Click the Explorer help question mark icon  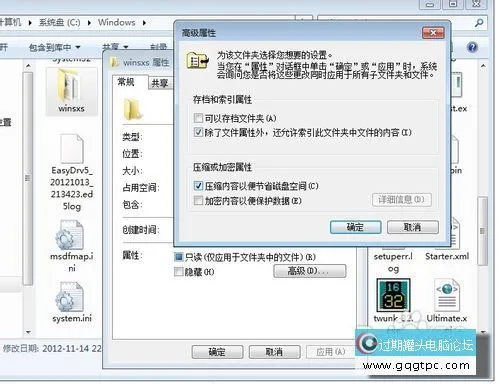point(472,47)
